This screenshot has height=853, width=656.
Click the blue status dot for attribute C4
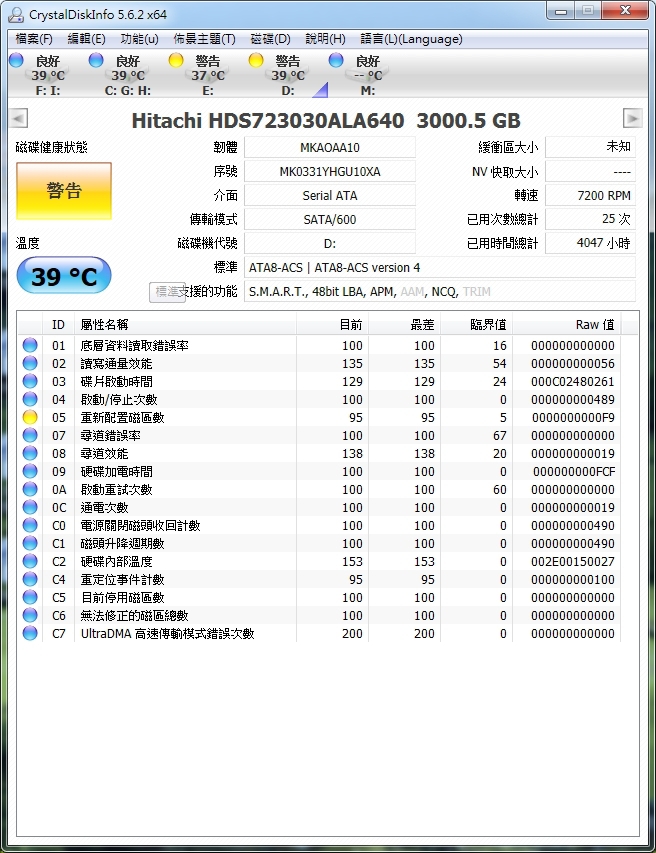tap(30, 579)
